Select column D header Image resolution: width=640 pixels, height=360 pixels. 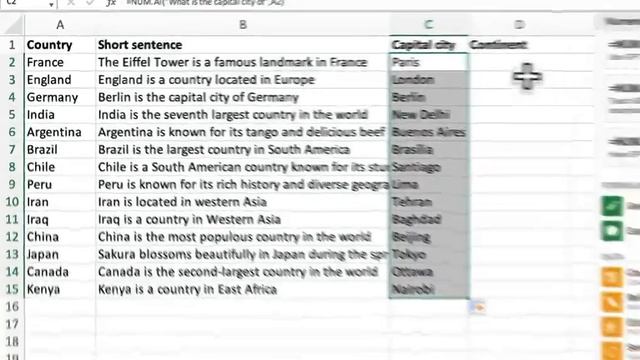click(x=519, y=25)
